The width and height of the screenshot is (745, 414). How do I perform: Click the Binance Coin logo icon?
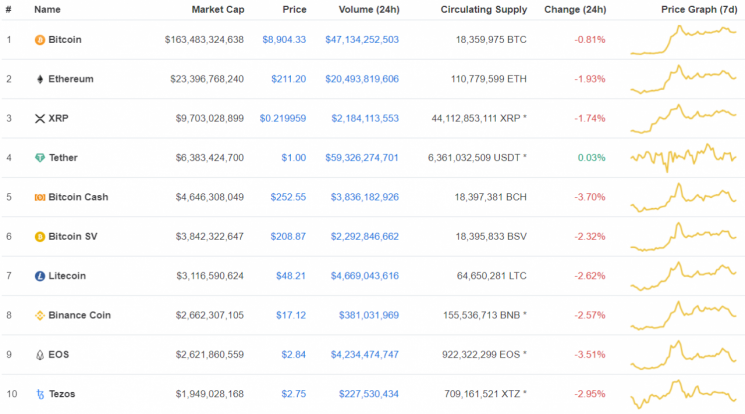[40, 316]
